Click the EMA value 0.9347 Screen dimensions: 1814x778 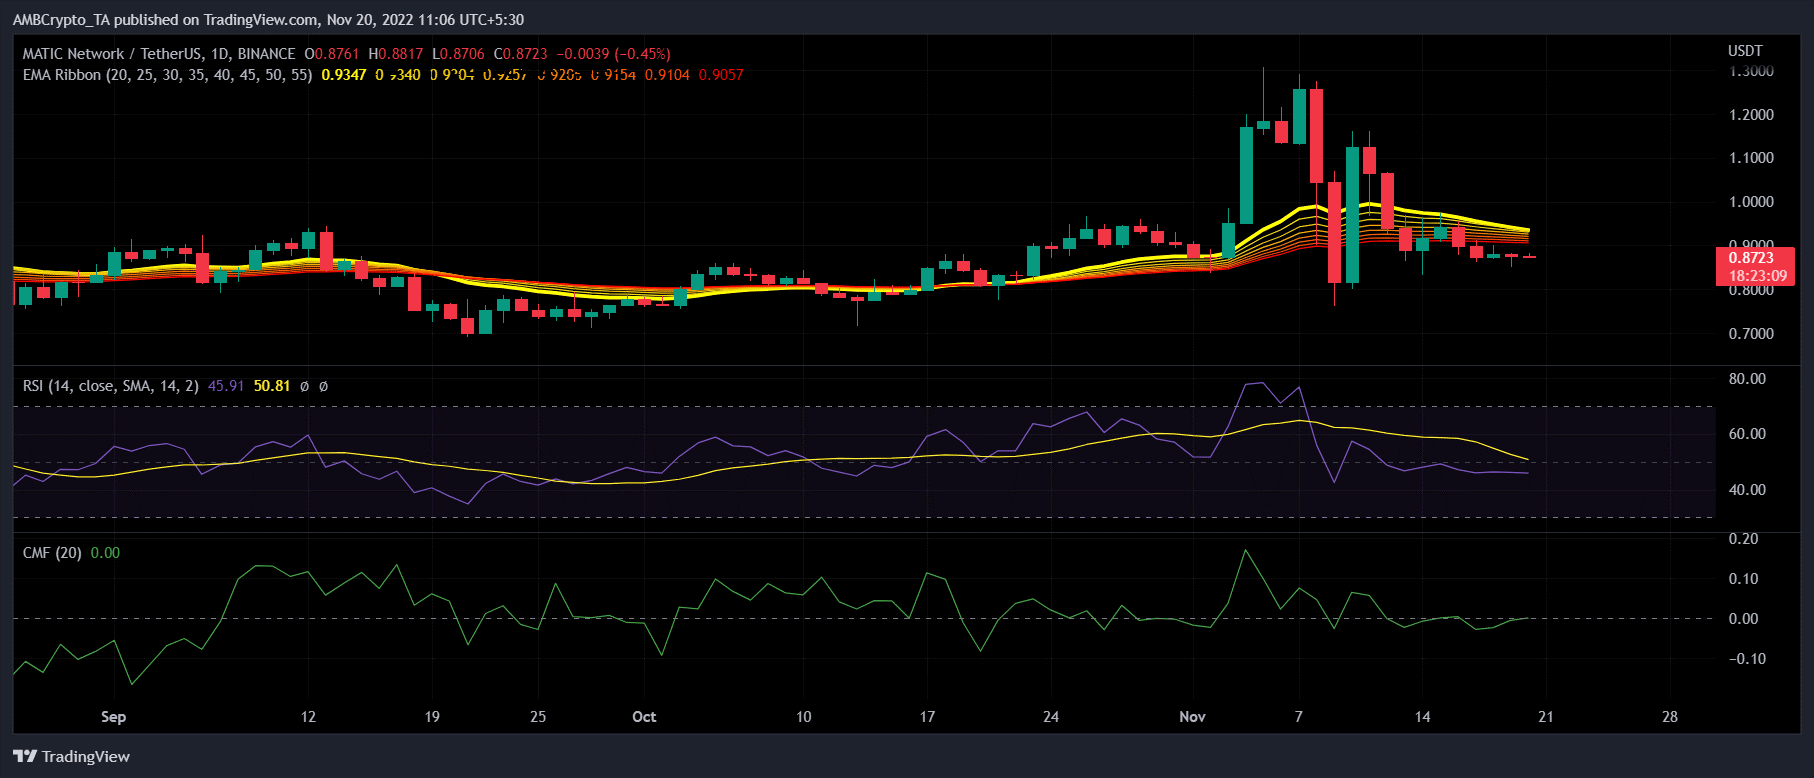coord(344,75)
